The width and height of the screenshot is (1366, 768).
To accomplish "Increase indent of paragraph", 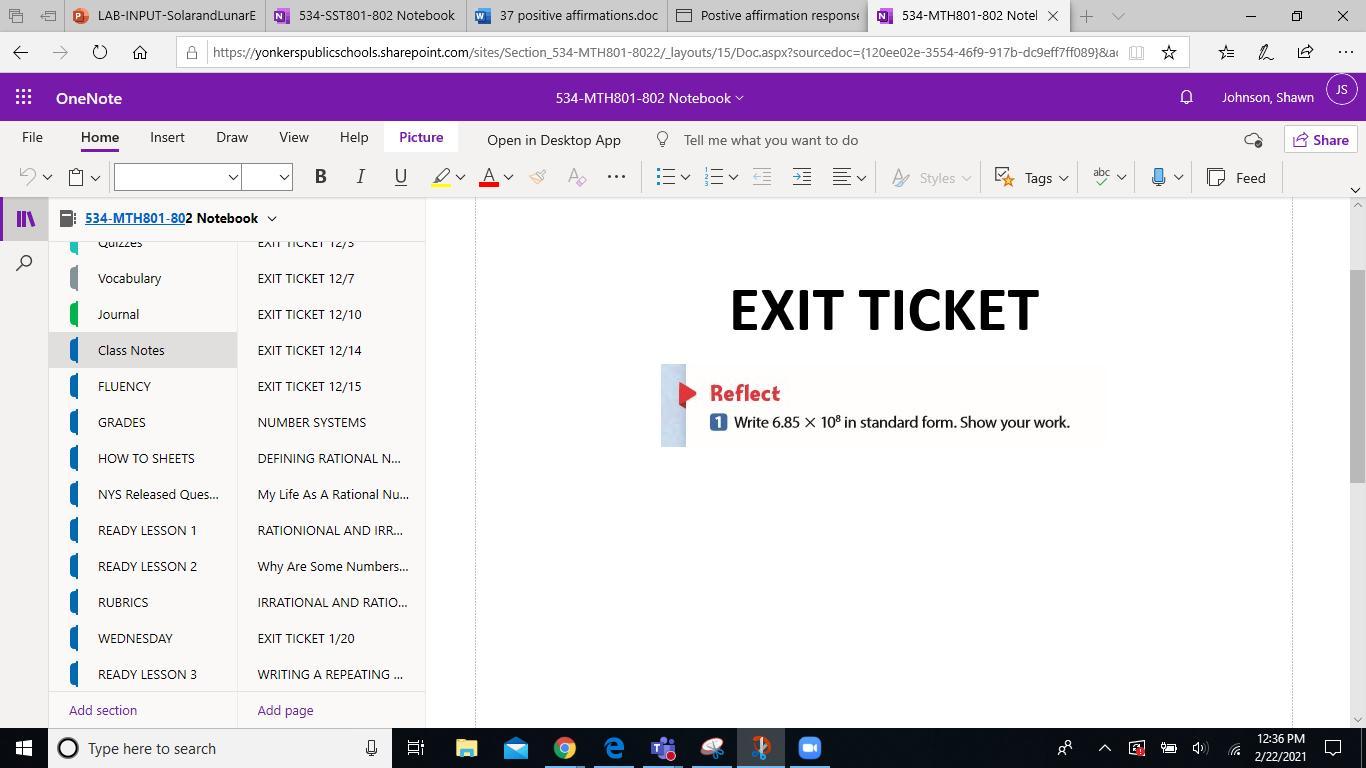I will click(802, 177).
